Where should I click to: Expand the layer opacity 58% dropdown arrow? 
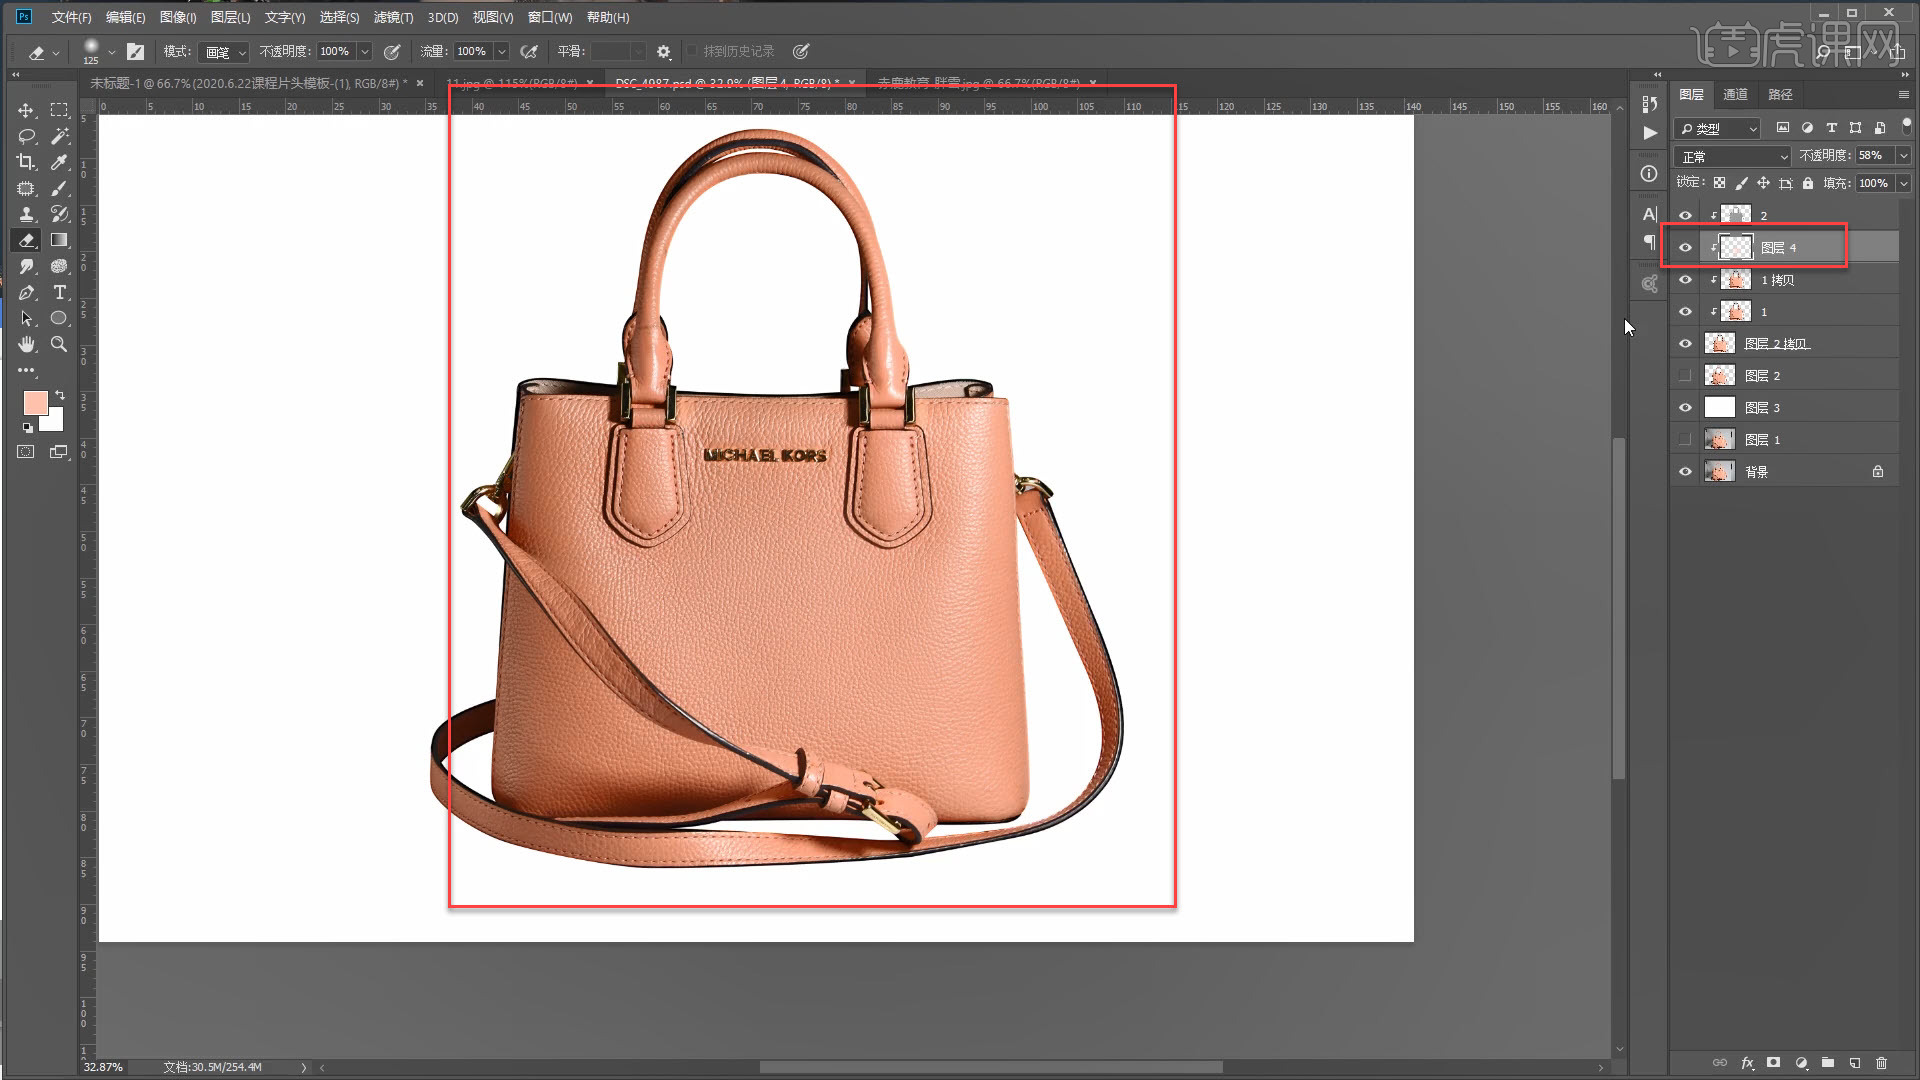pos(1903,156)
